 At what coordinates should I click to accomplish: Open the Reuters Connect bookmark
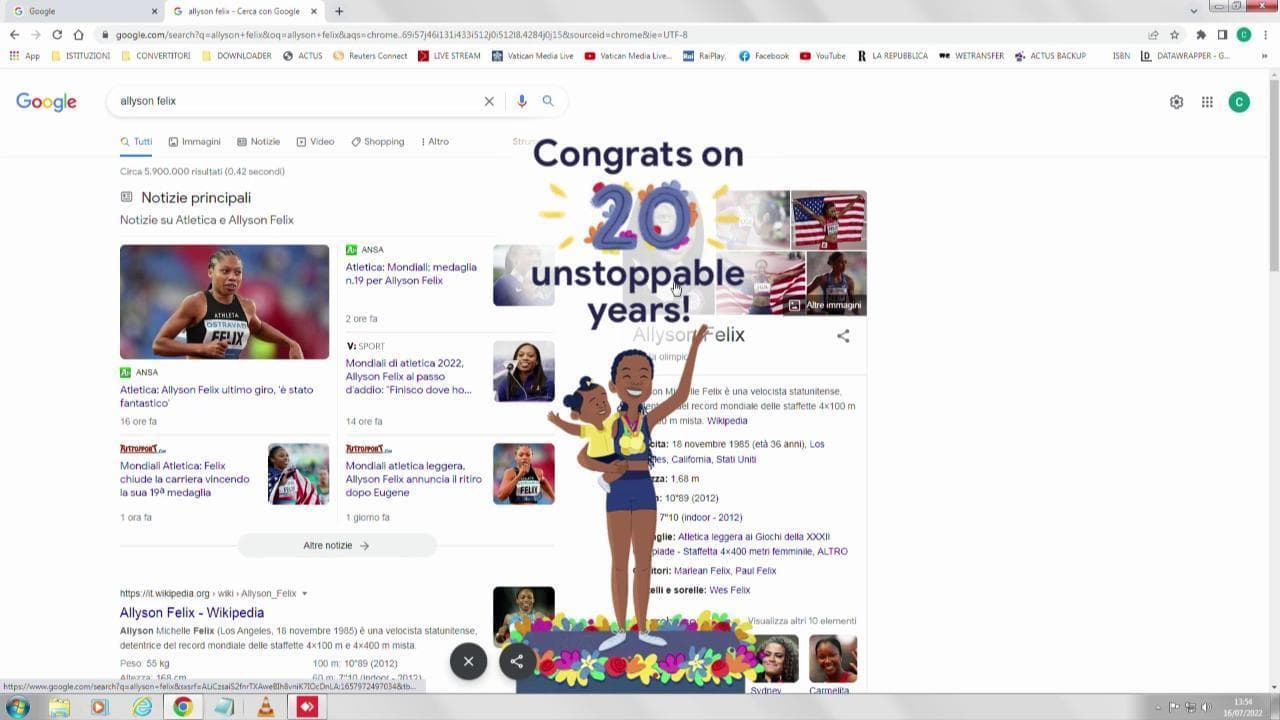pos(370,56)
